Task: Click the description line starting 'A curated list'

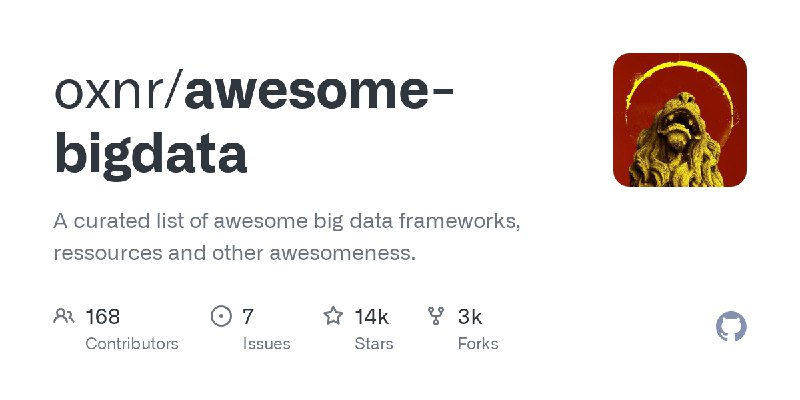Action: tap(287, 222)
